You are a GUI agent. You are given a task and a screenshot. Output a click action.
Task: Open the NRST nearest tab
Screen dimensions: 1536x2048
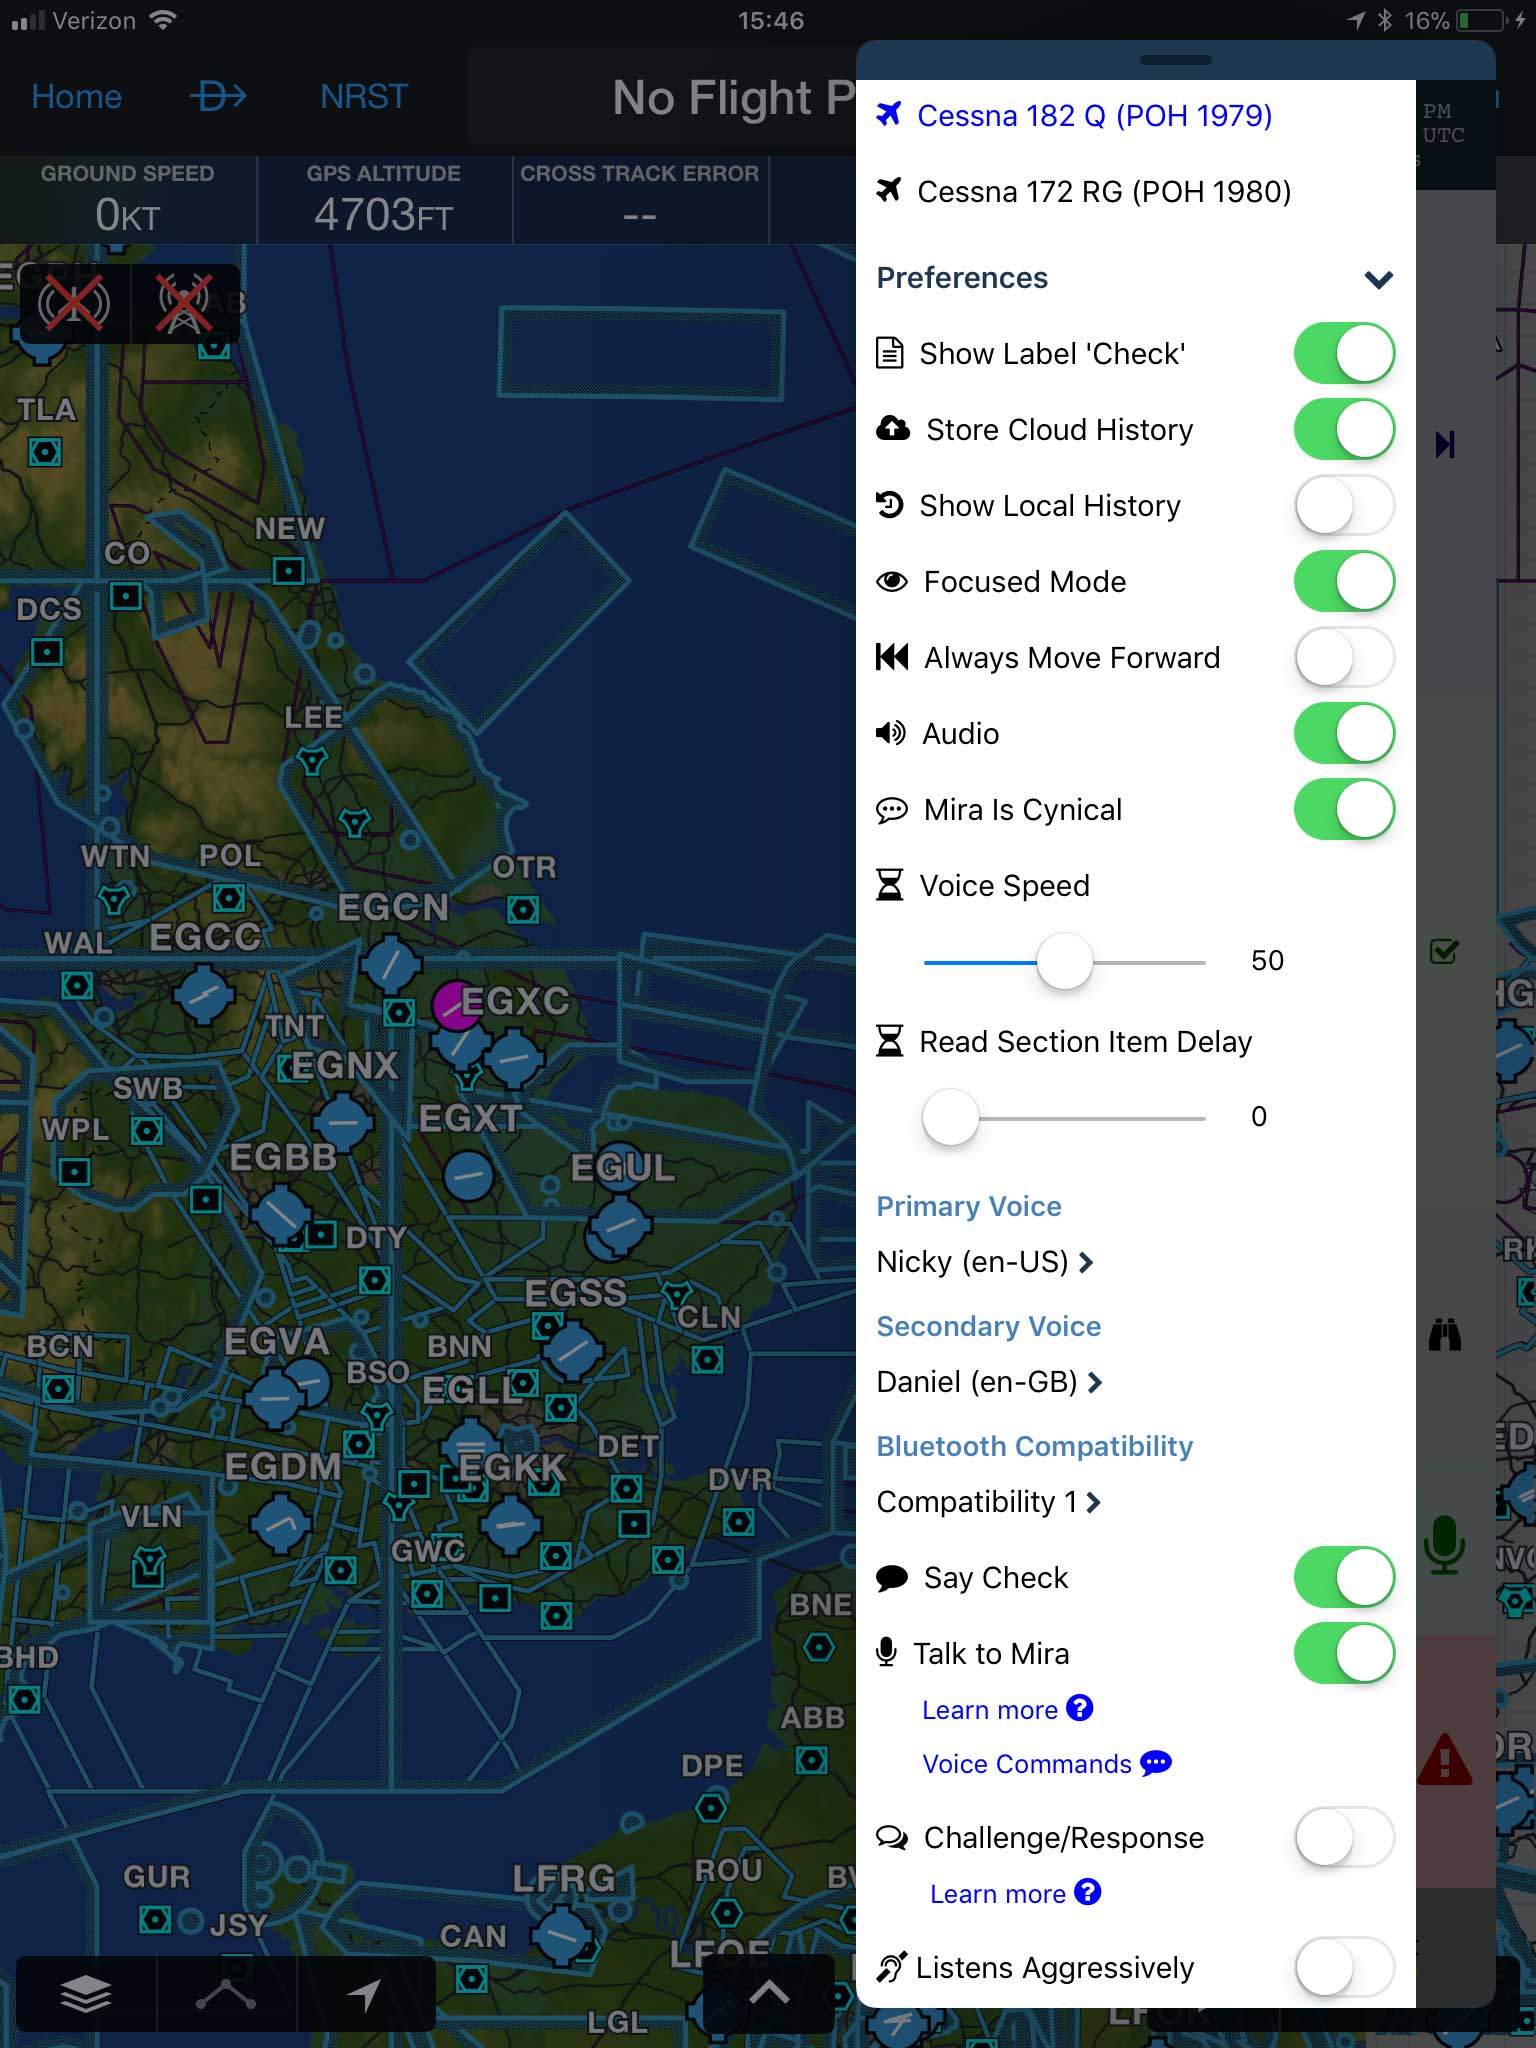(x=364, y=97)
